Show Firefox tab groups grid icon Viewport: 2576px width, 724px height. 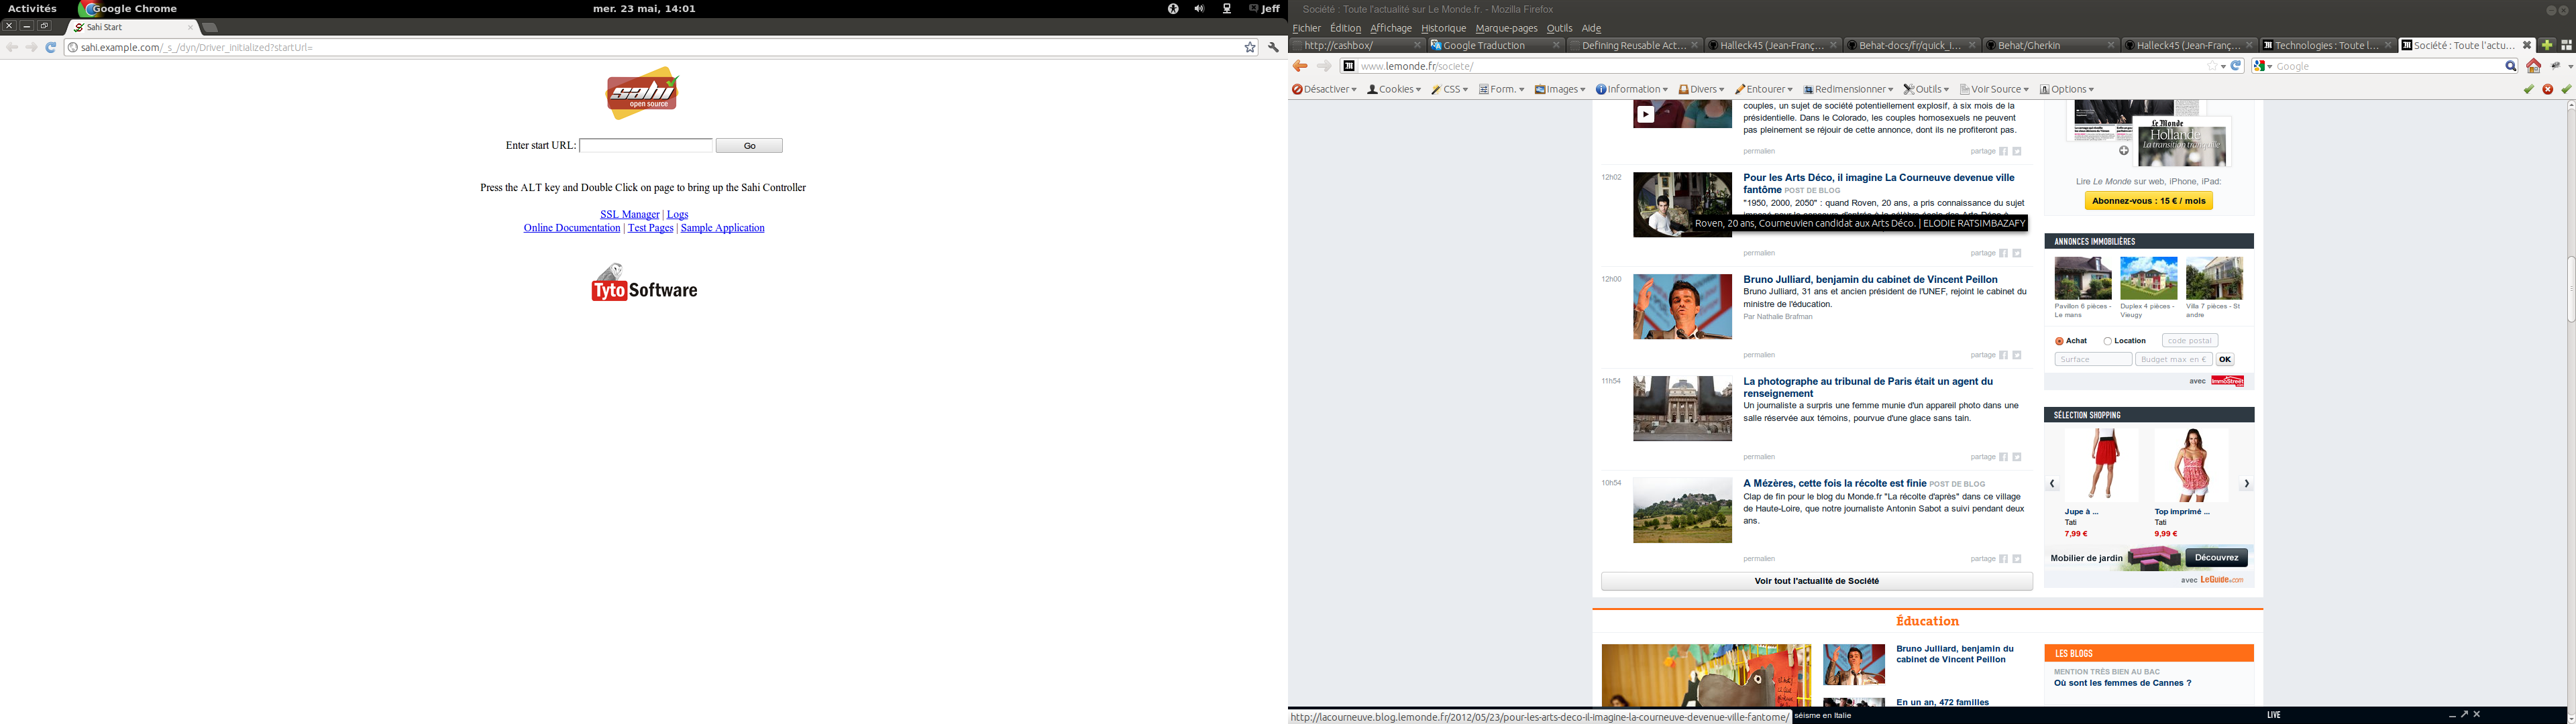tap(2566, 45)
